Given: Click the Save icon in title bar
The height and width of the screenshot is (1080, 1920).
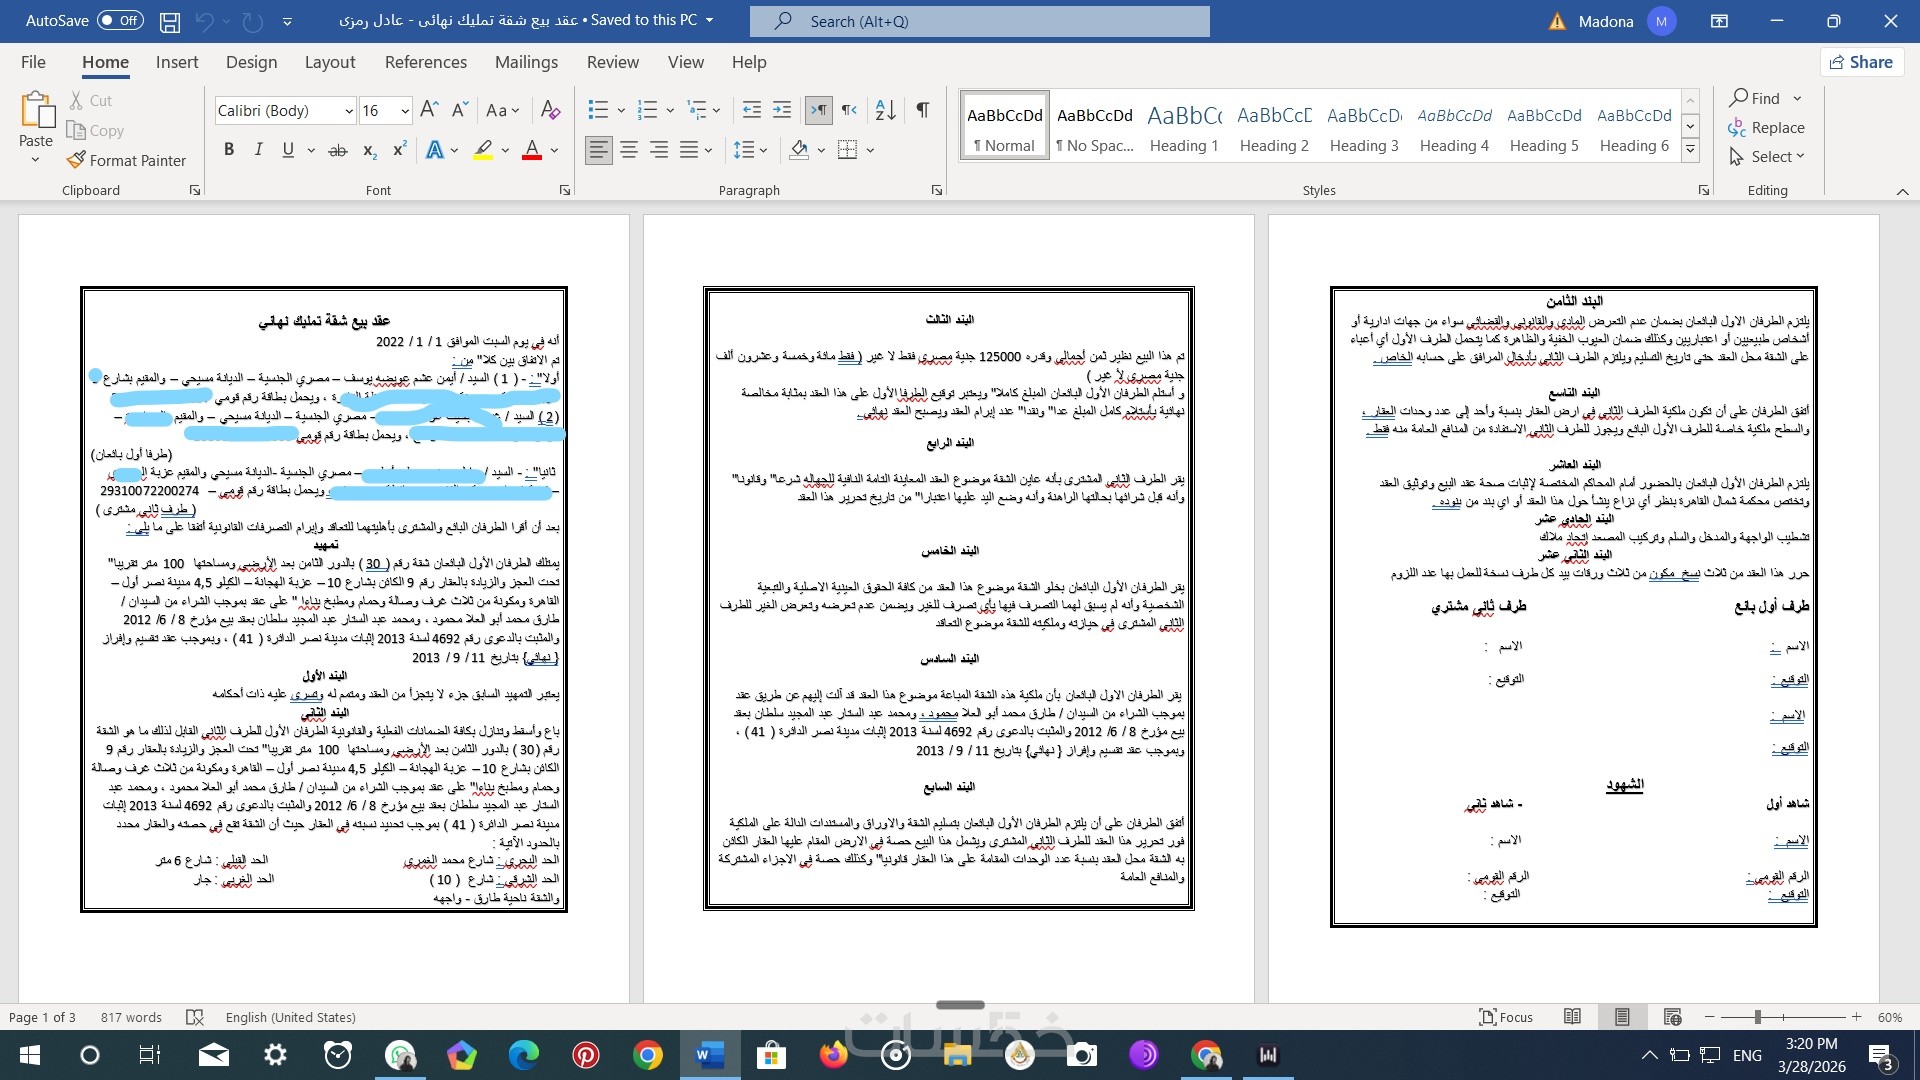Looking at the screenshot, I should (170, 21).
